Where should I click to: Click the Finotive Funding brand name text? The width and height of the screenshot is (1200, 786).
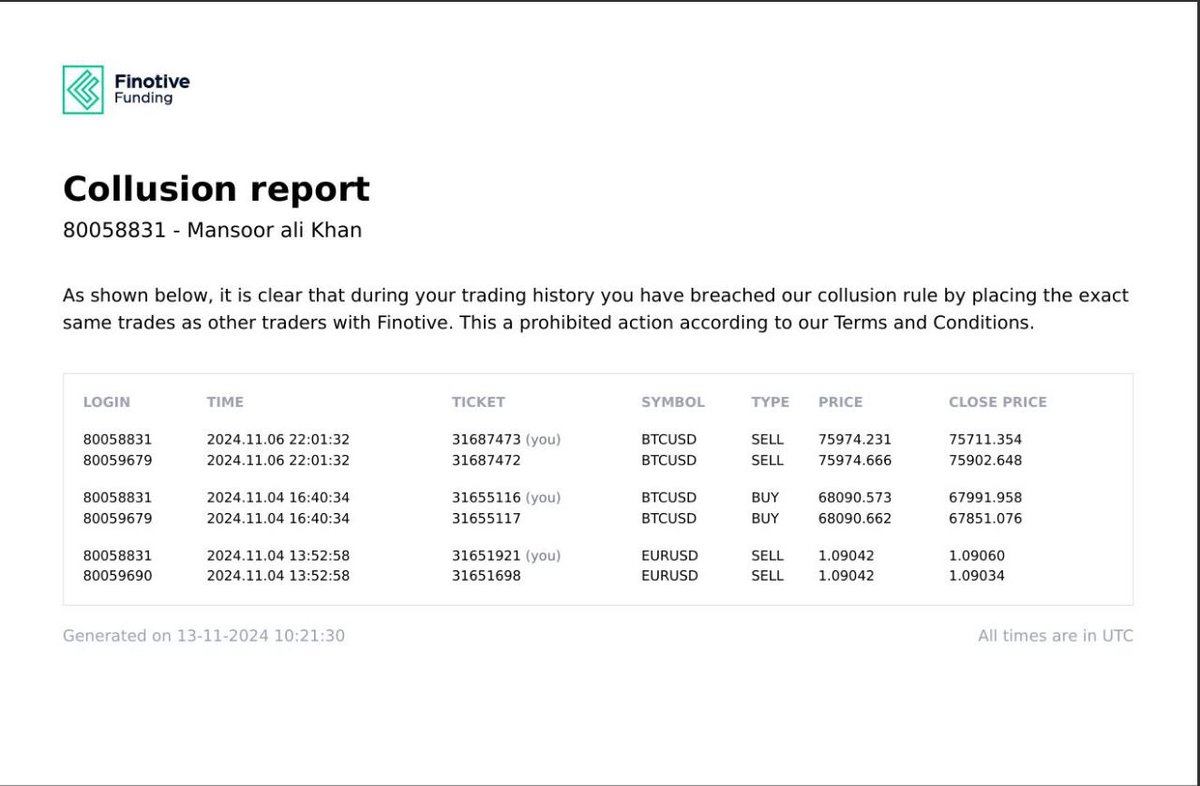[152, 90]
